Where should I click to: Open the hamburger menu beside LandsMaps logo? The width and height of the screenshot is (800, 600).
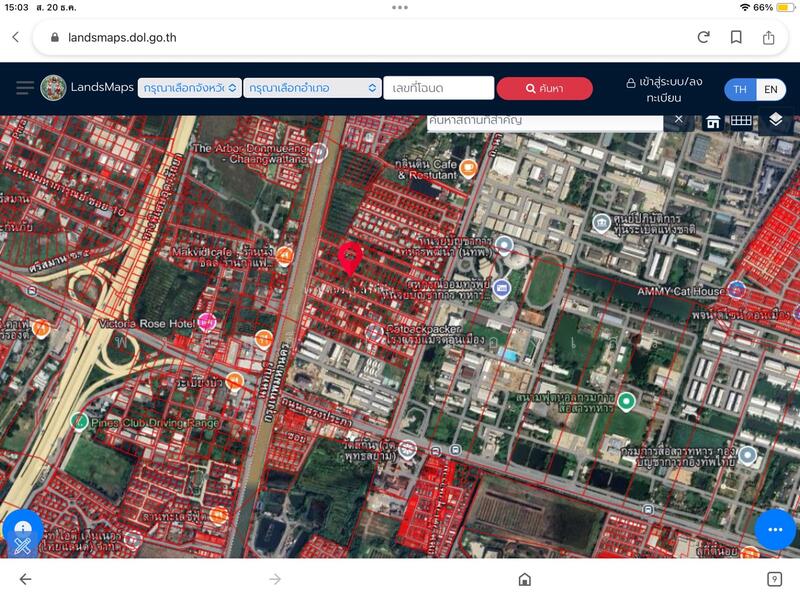pyautogui.click(x=25, y=88)
